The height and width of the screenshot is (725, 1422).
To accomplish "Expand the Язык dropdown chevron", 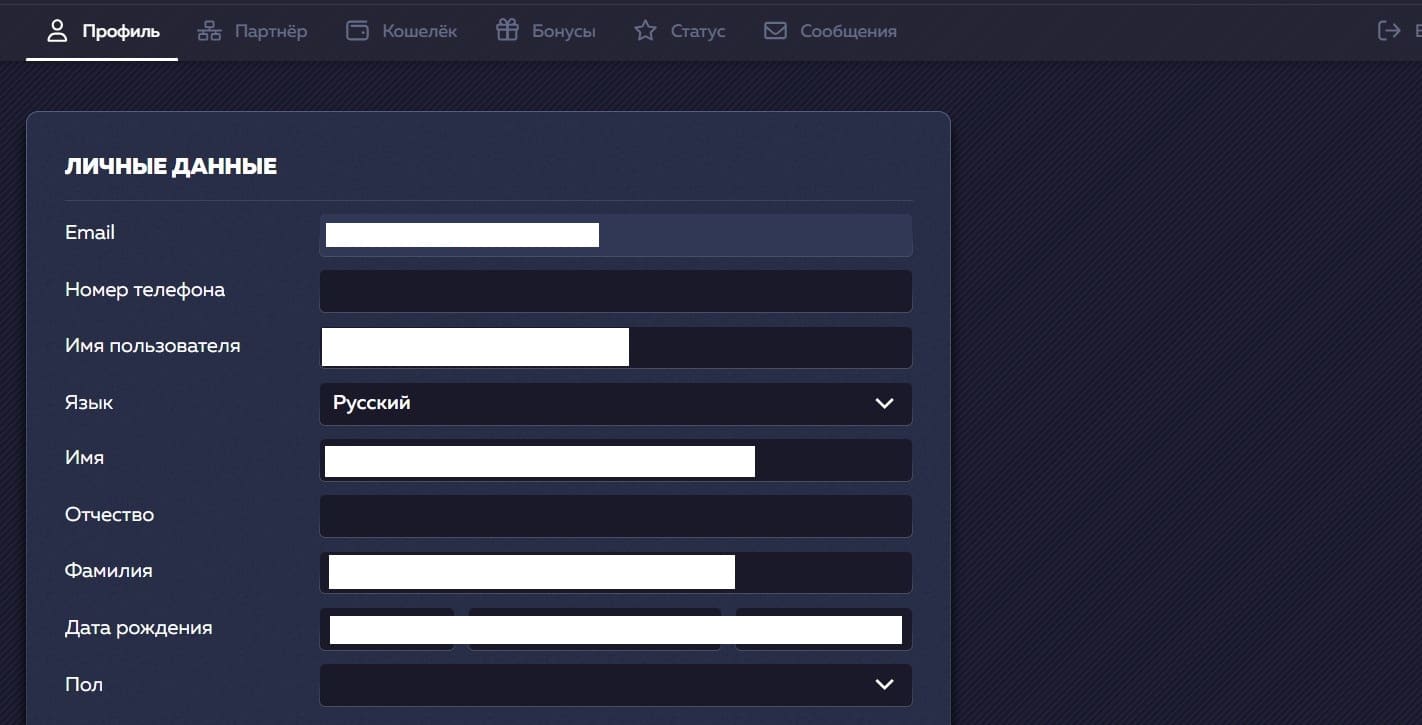I will [x=884, y=404].
